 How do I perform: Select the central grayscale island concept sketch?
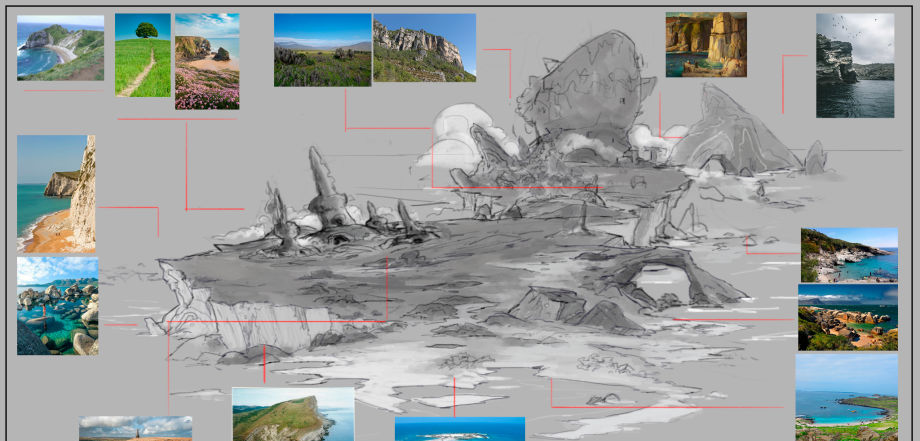click(x=487, y=235)
